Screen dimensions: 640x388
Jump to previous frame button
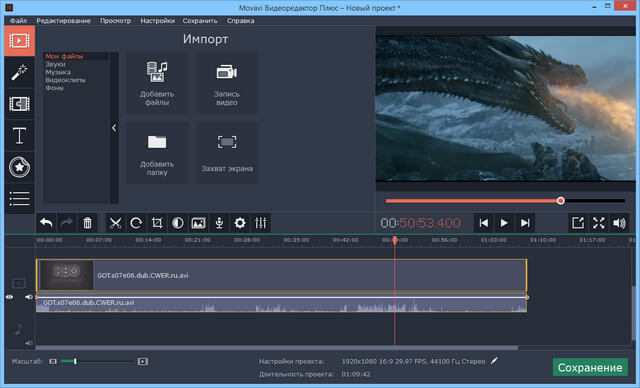click(484, 223)
